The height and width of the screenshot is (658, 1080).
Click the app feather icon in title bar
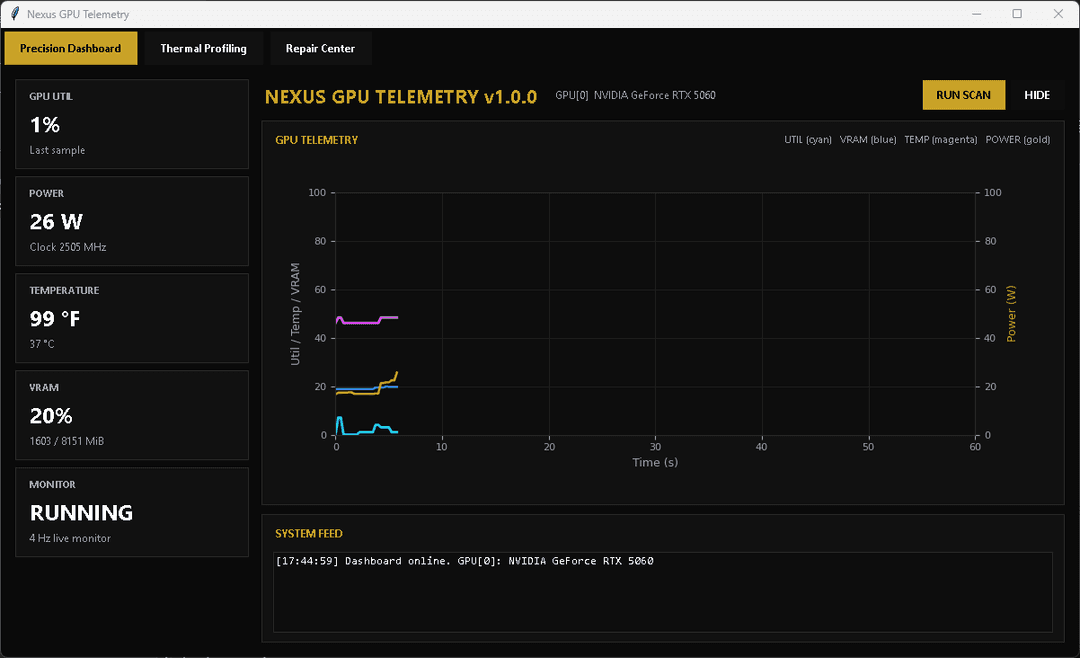[15, 14]
